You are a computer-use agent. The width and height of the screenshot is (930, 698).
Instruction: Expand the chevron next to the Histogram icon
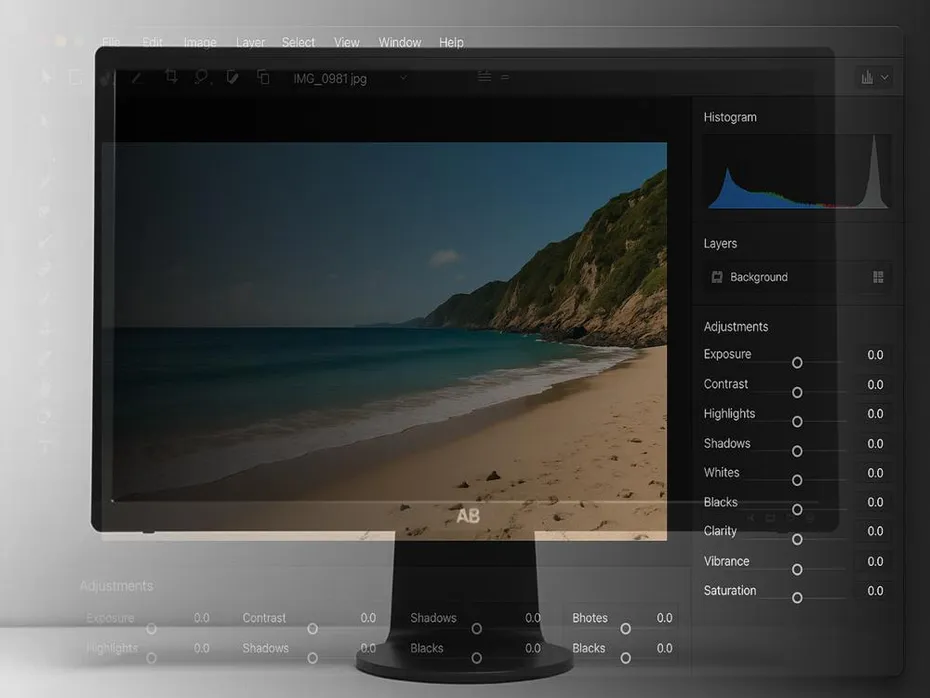tap(884, 76)
